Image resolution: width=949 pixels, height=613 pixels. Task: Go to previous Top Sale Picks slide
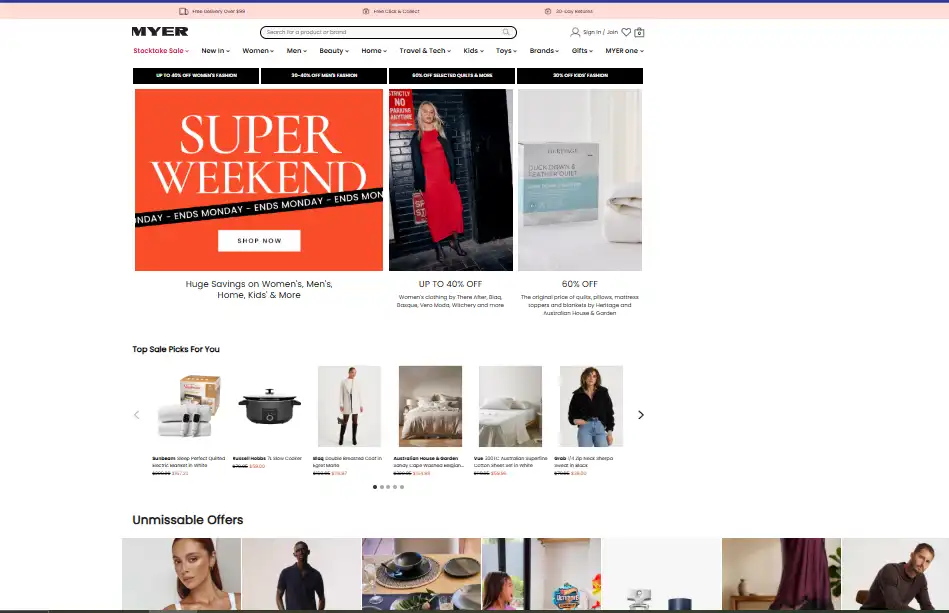(136, 415)
